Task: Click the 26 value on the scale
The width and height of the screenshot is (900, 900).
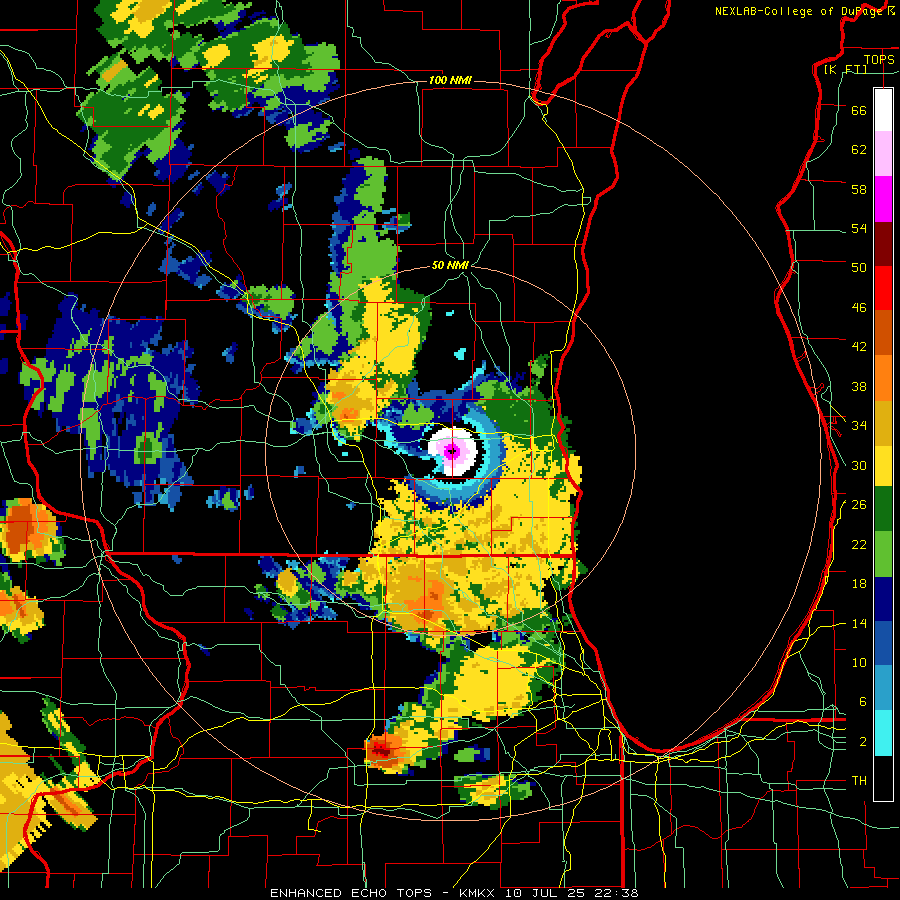Action: (x=859, y=505)
